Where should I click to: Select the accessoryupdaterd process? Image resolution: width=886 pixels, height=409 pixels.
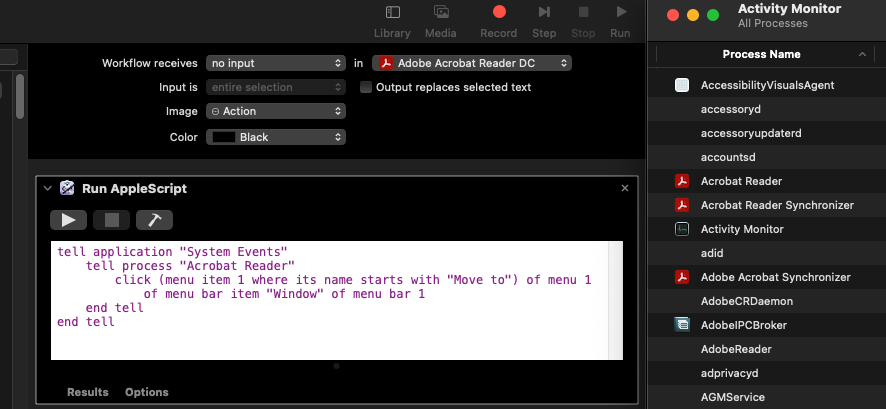click(x=767, y=133)
